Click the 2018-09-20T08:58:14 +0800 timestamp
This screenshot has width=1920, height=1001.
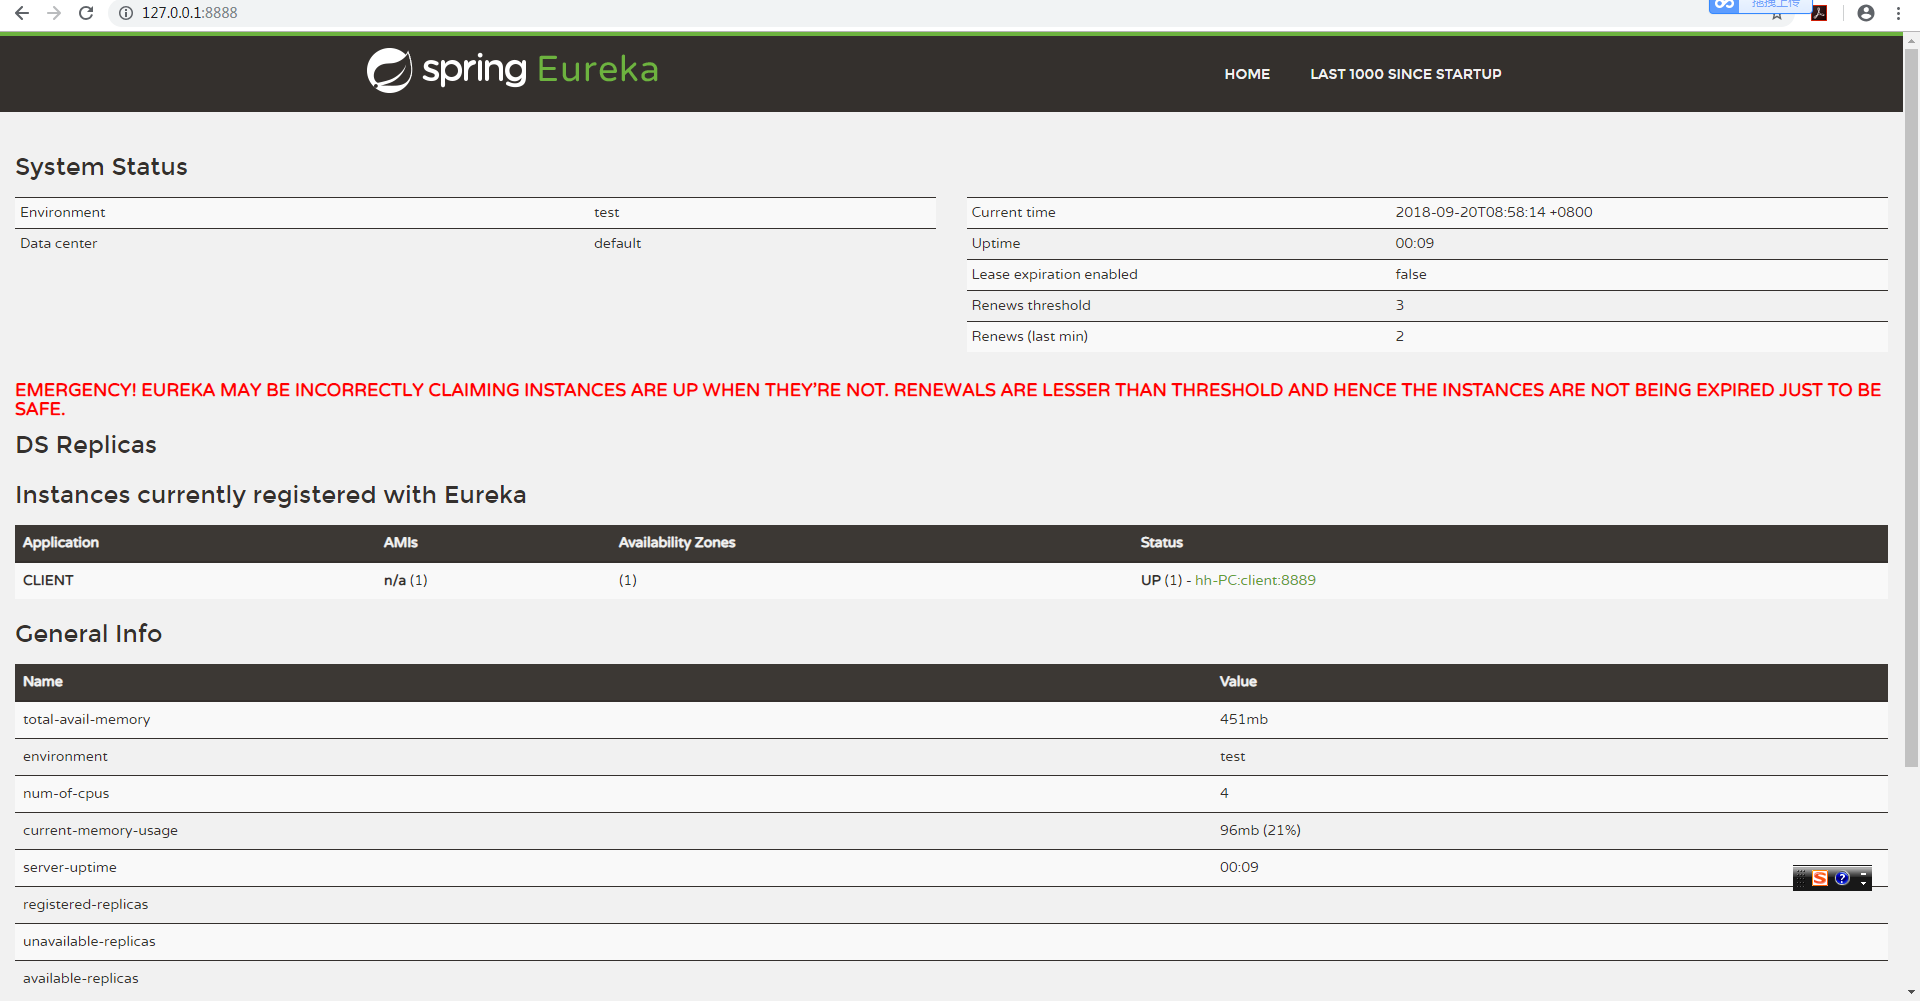tap(1493, 212)
